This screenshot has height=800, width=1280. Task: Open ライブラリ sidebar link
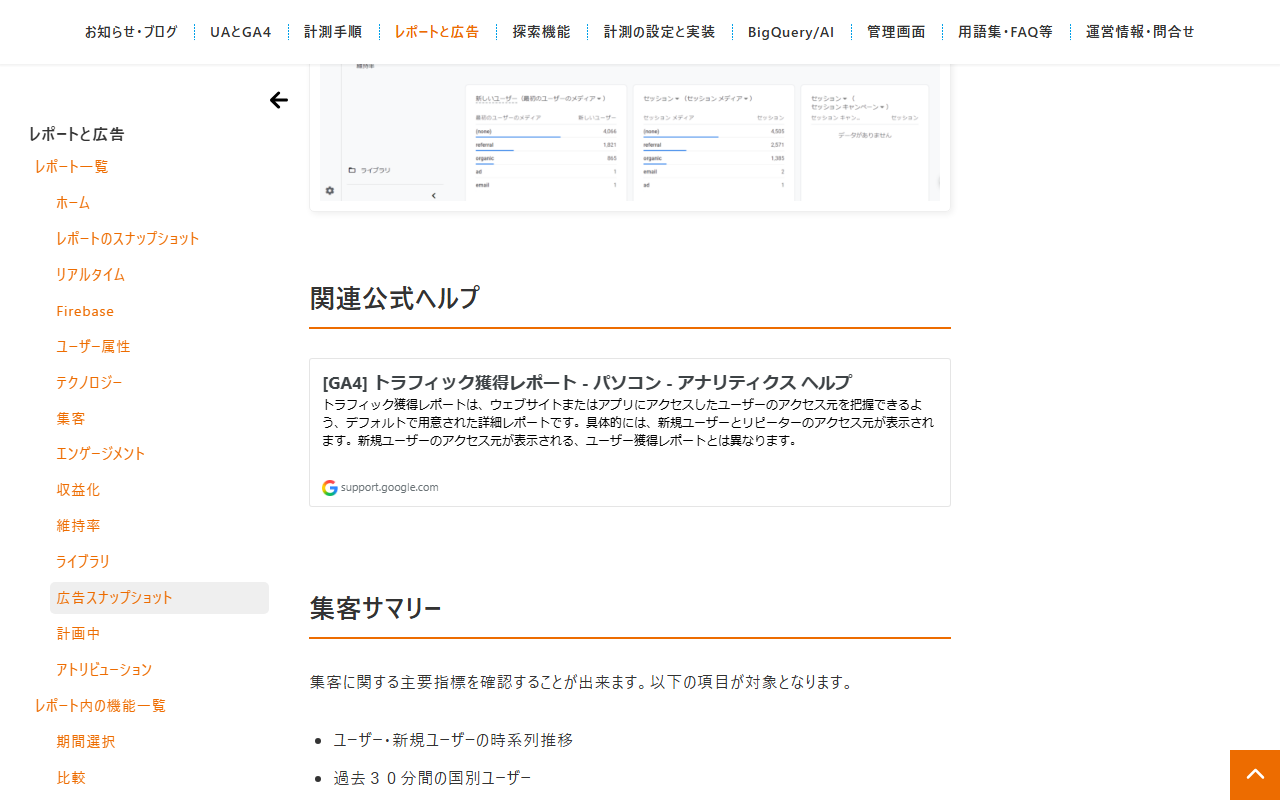pos(83,562)
